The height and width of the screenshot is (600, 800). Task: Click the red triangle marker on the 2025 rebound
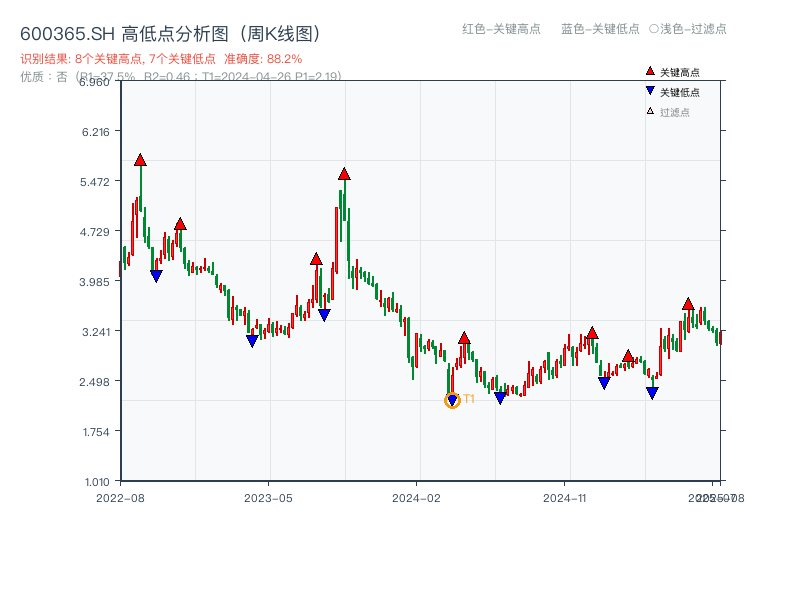(x=688, y=305)
